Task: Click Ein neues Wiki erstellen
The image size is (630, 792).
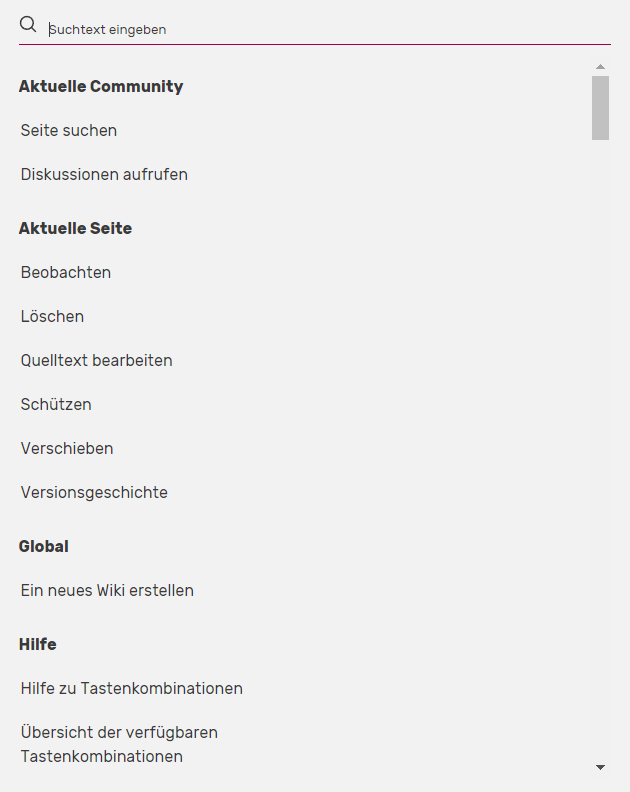Action: 107,590
